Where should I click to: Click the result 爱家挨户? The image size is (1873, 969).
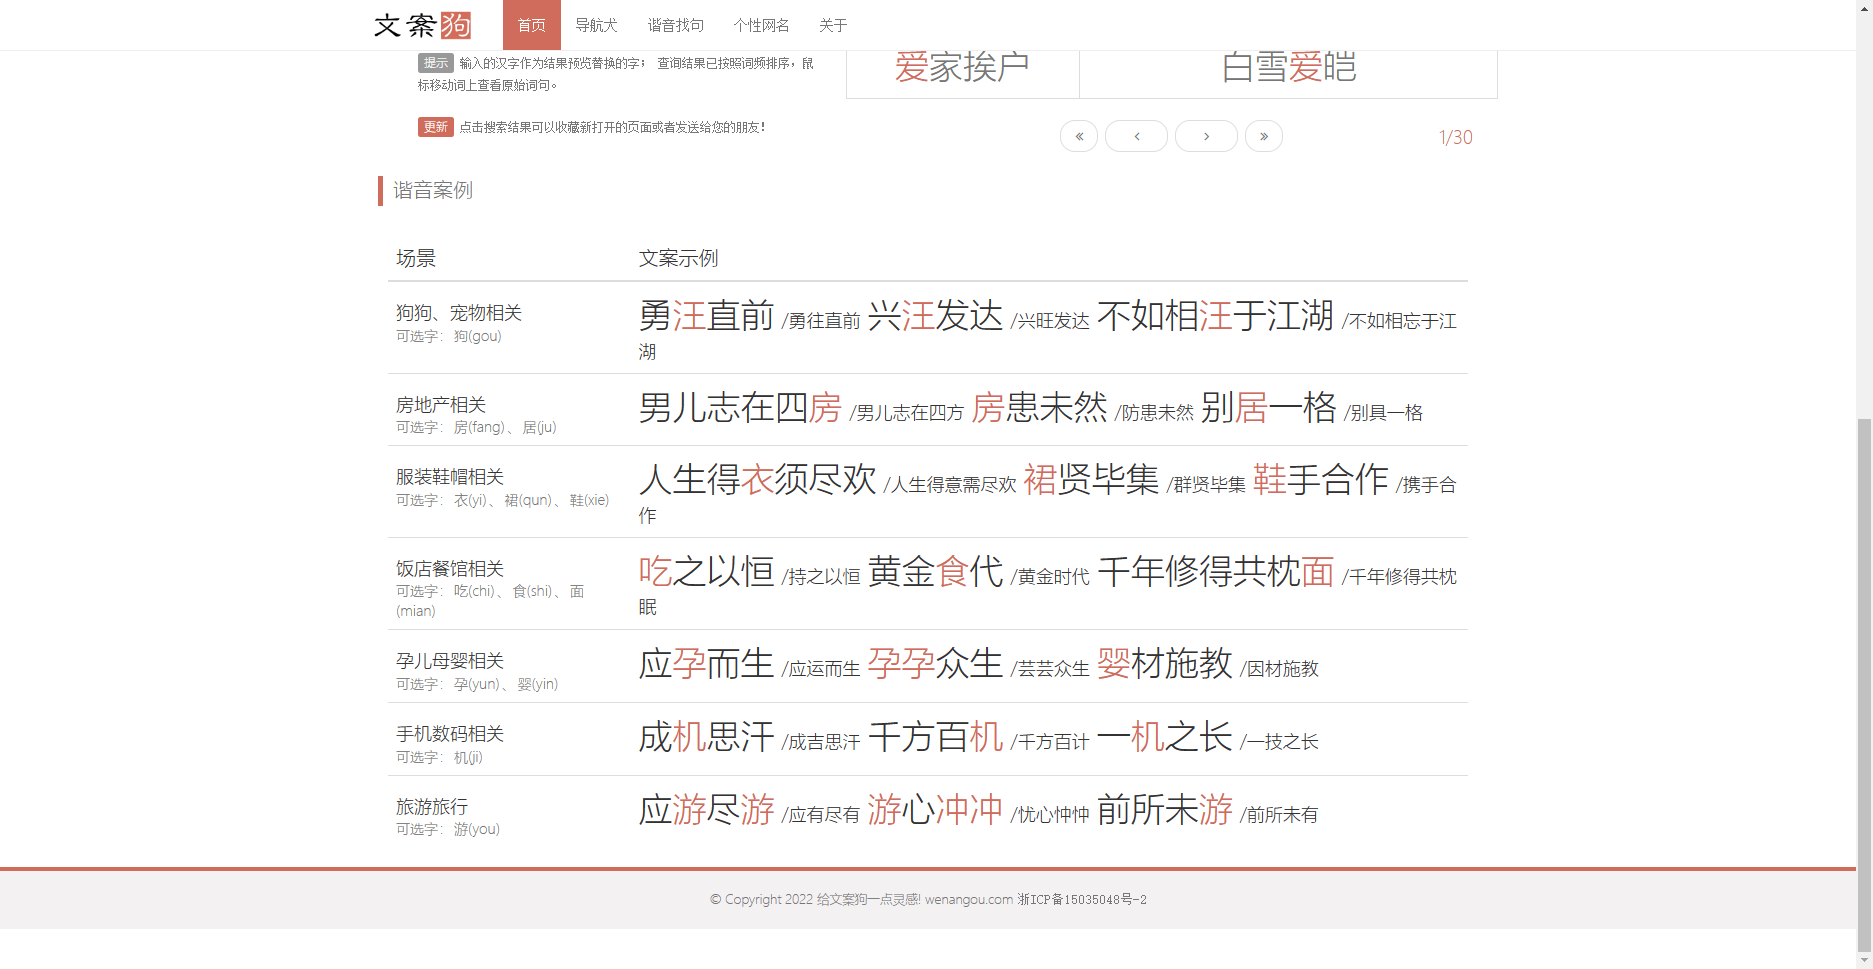point(961,66)
